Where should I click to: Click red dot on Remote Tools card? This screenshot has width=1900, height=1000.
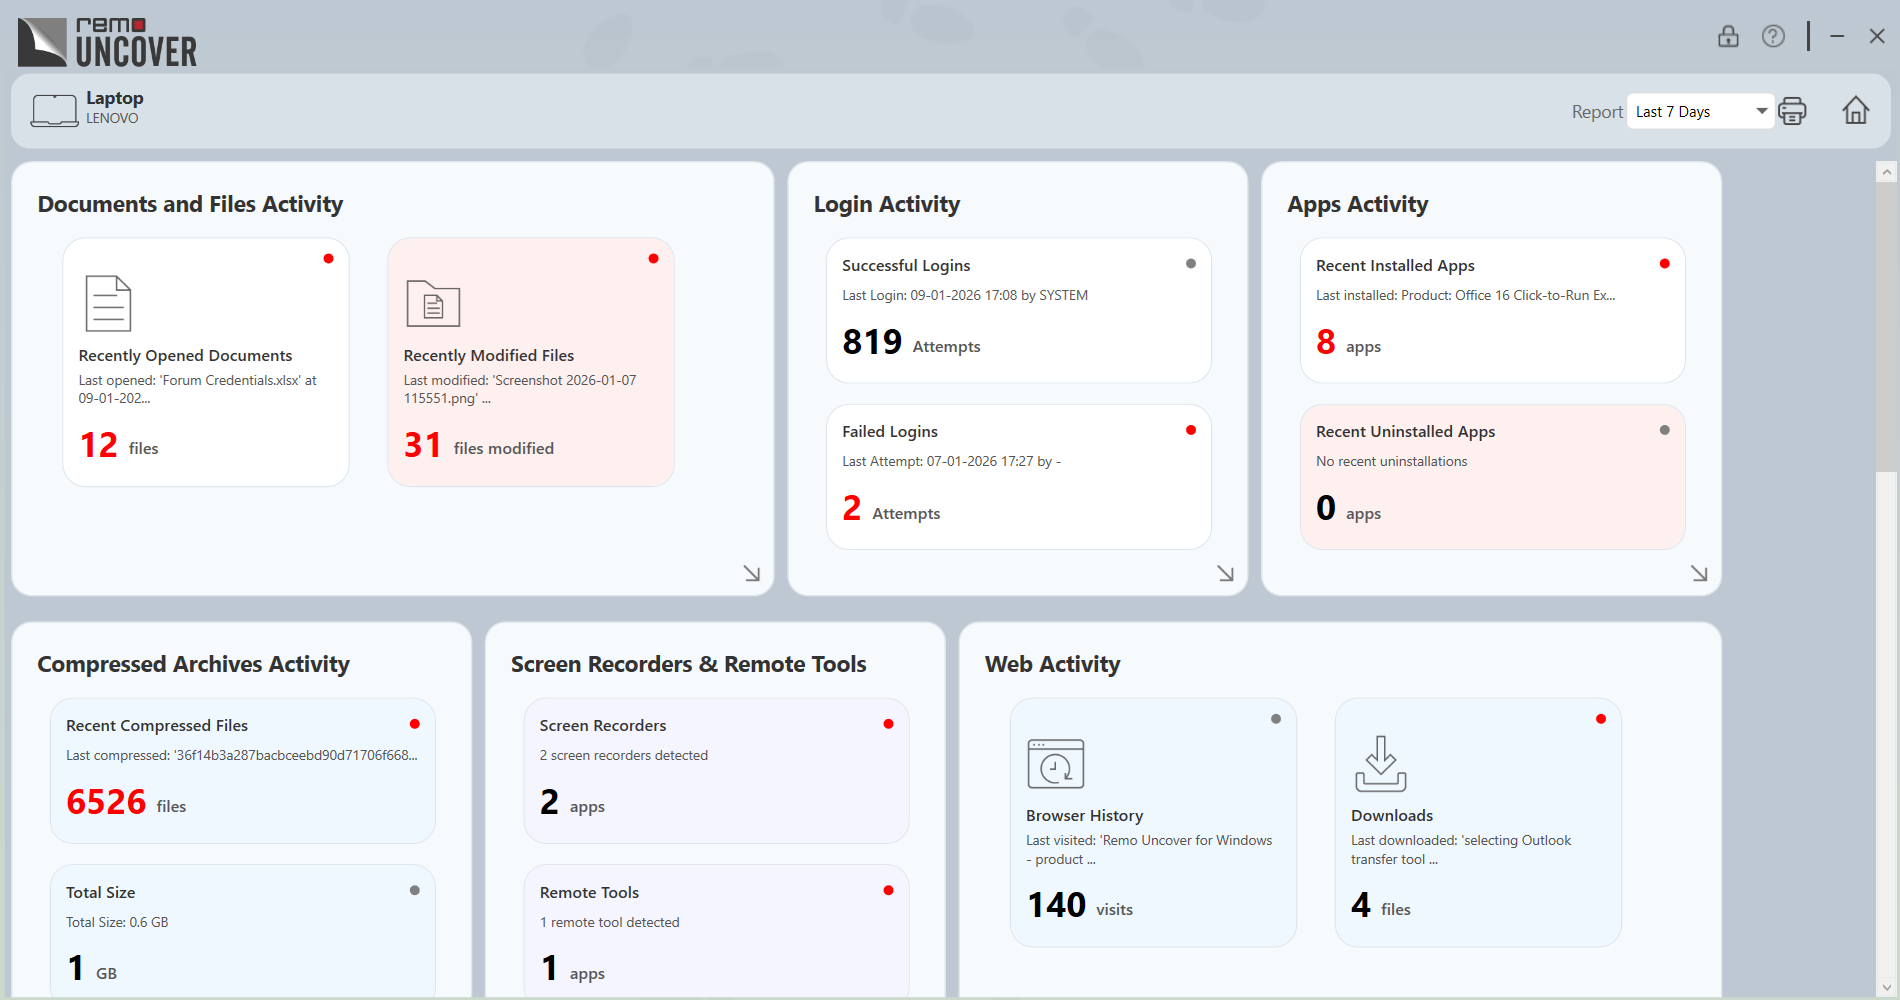tap(888, 890)
